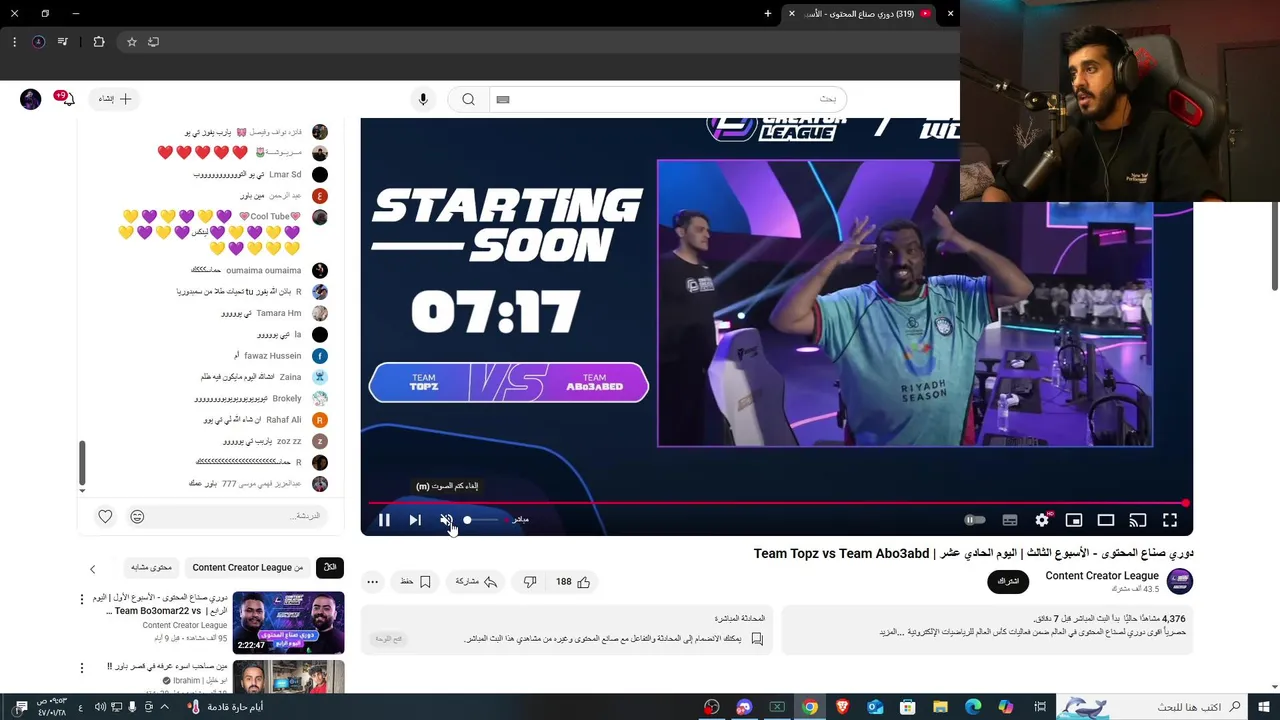Viewport: 1280px width, 720px height.
Task: Toggle autoplay switch in player
Action: coord(975,520)
